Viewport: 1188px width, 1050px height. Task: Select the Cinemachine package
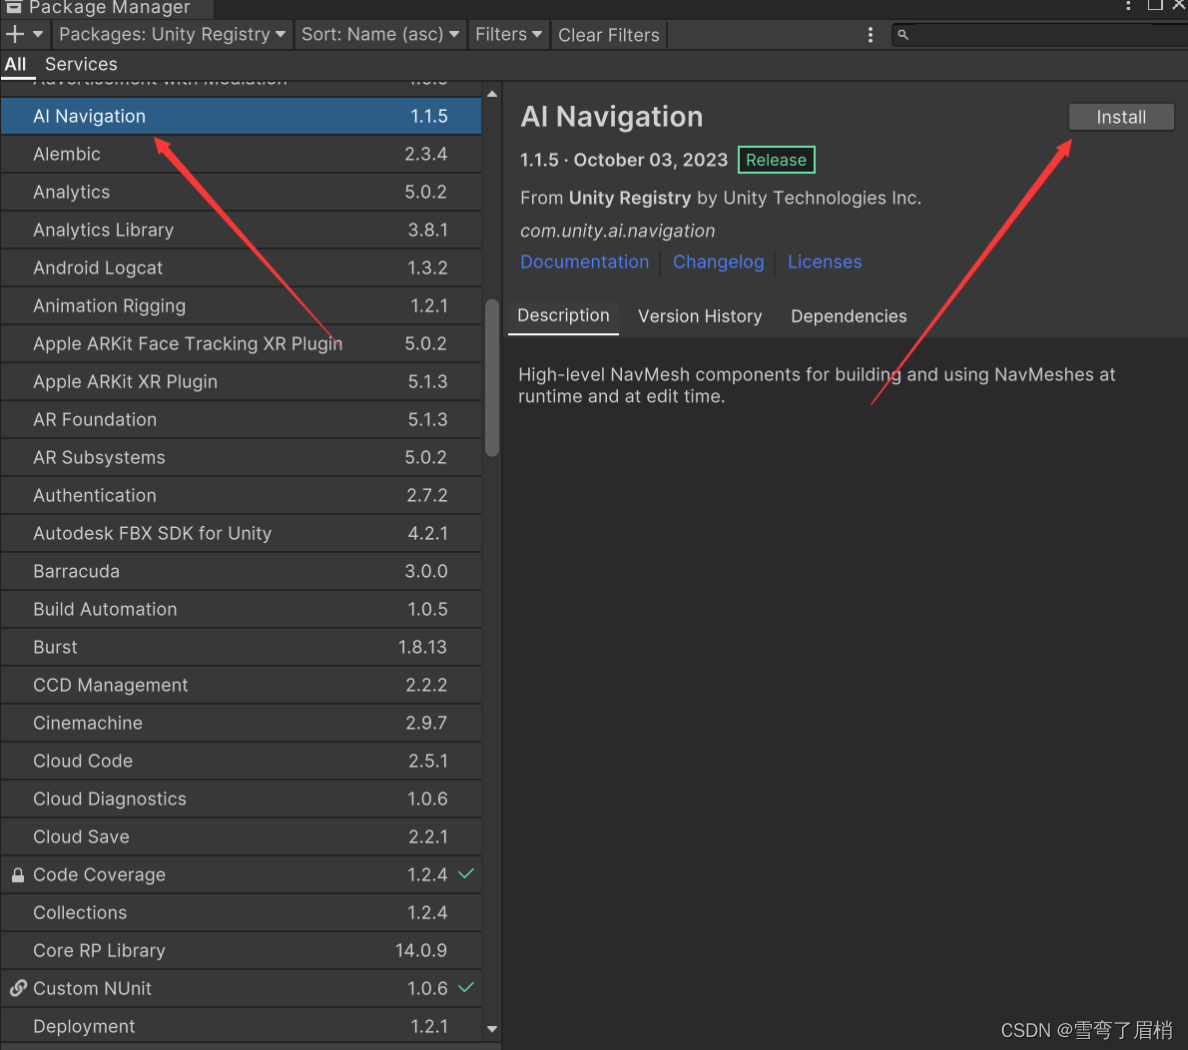pyautogui.click(x=241, y=722)
